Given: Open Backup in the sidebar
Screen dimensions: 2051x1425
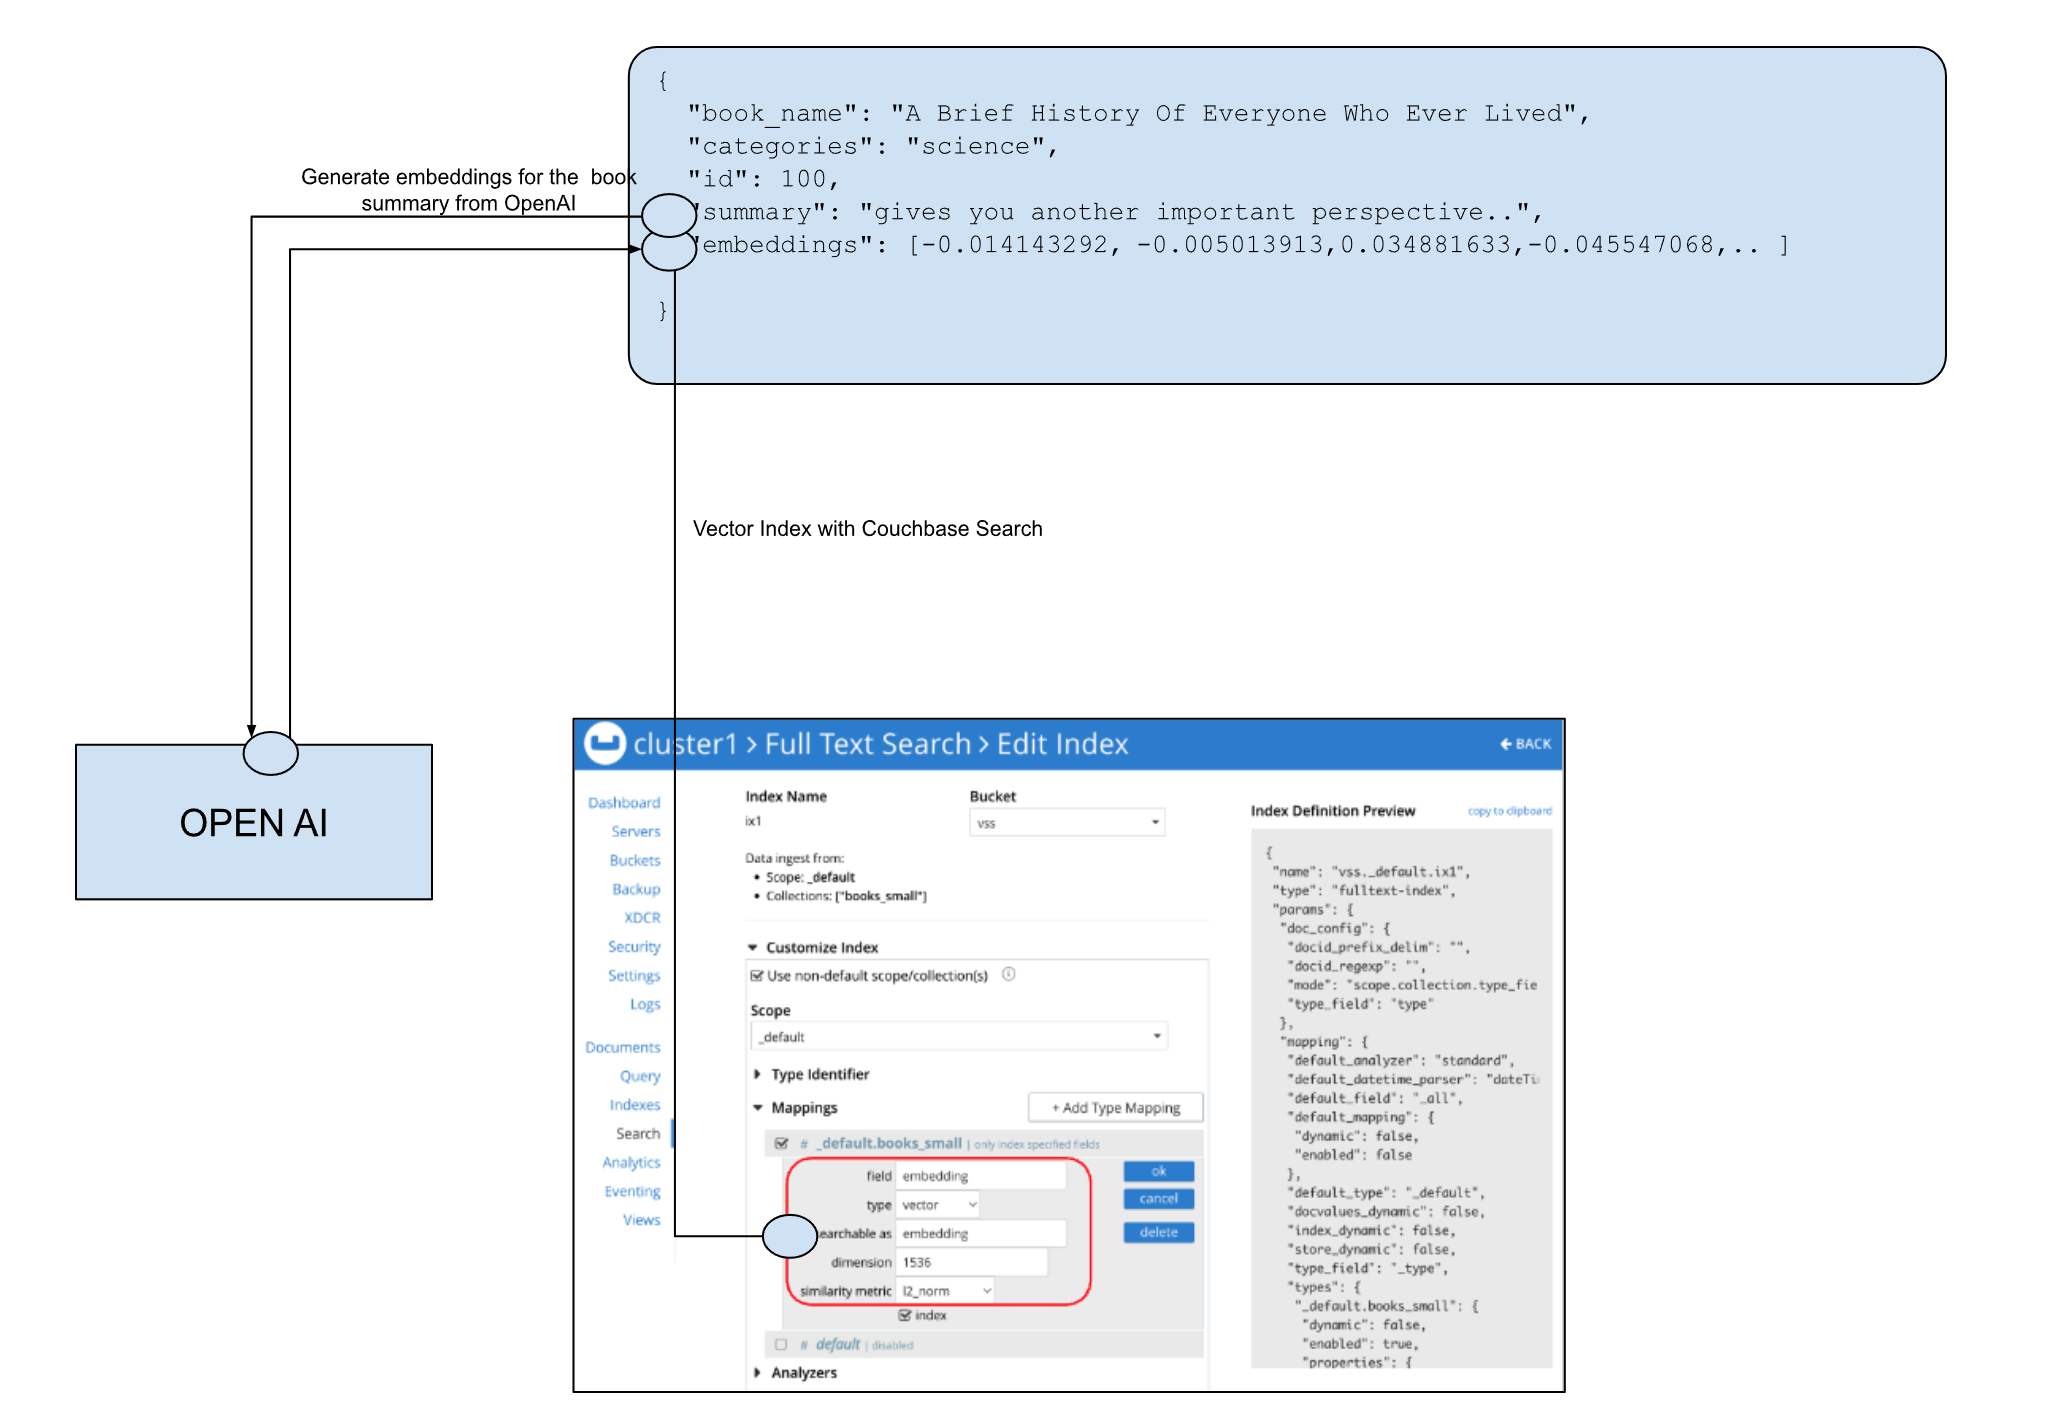Looking at the screenshot, I should [x=636, y=890].
